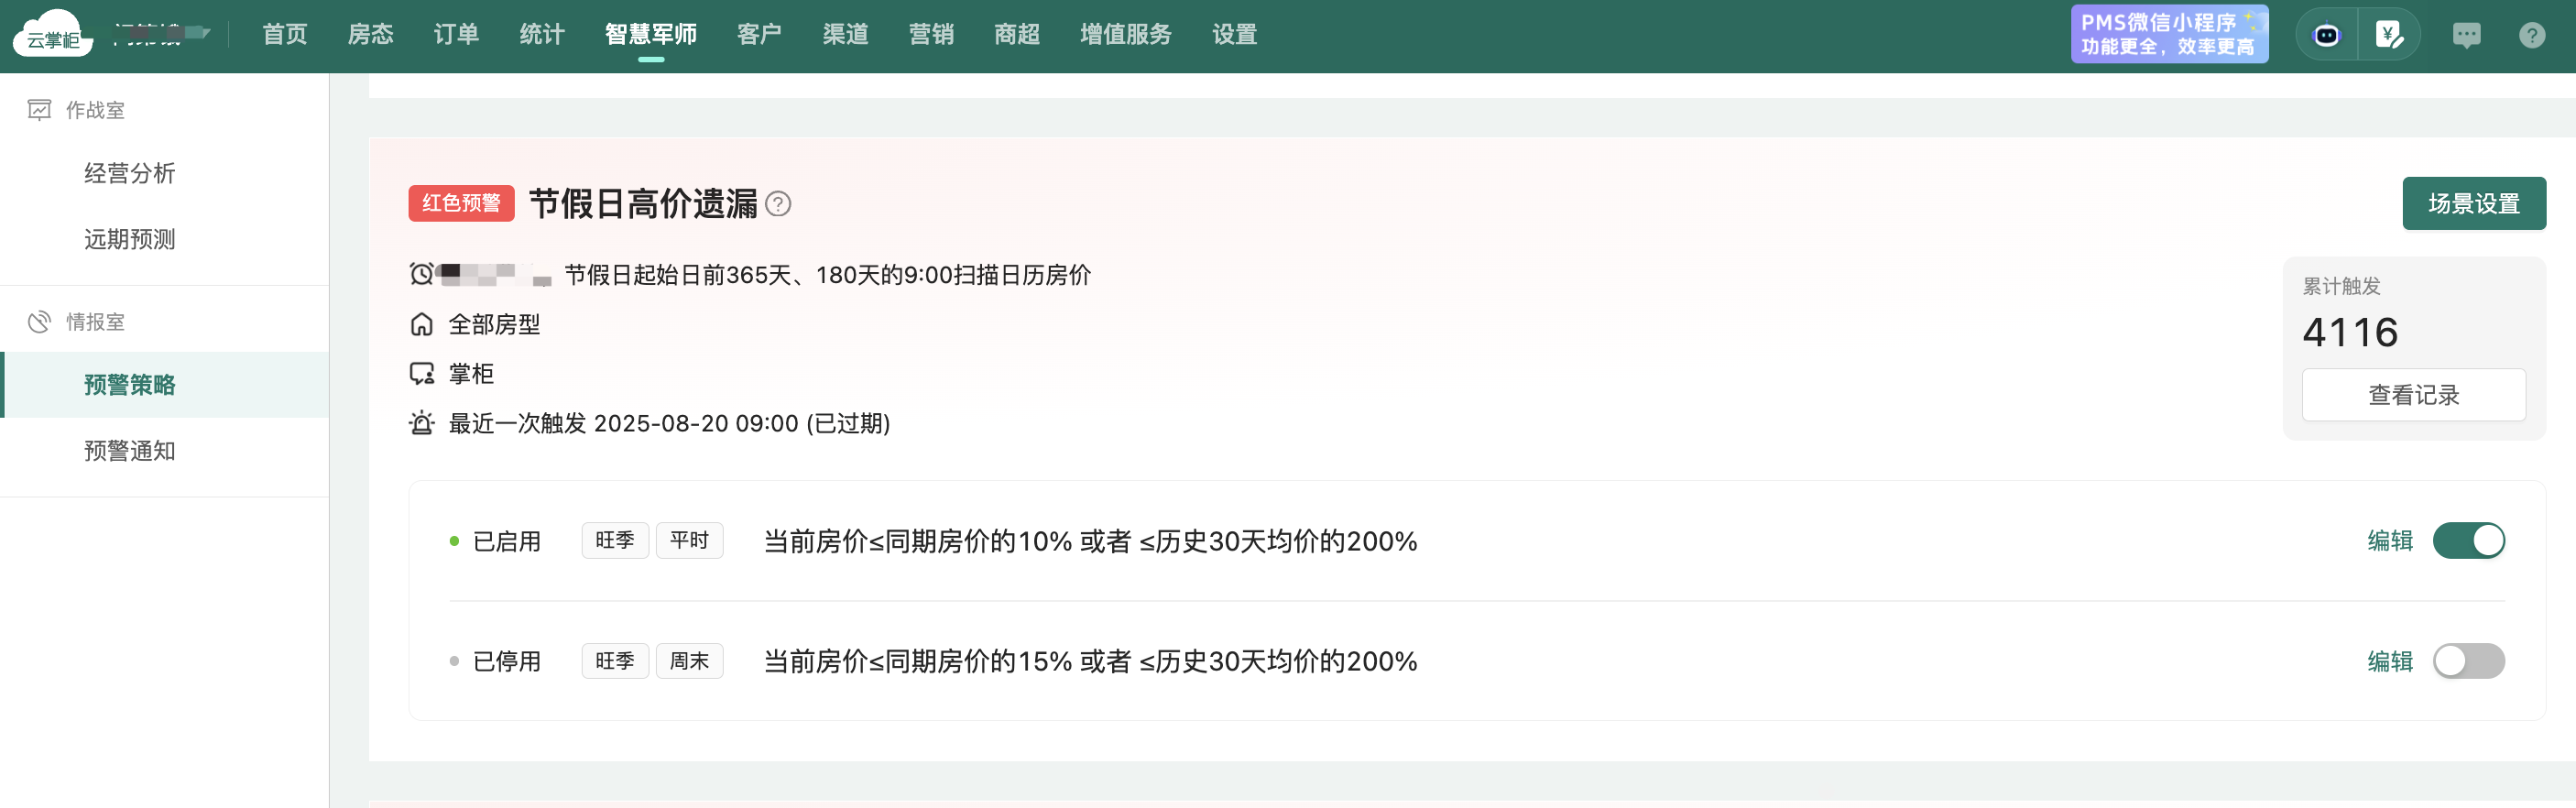Edit the second disabled warning rule
The height and width of the screenshot is (808, 2576).
click(2390, 661)
